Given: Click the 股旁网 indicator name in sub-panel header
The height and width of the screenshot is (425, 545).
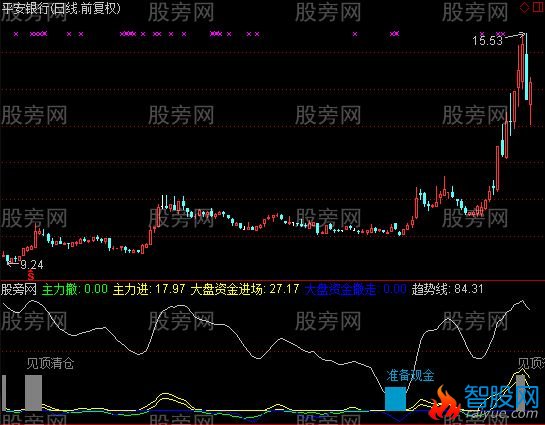Looking at the screenshot, I should [19, 289].
